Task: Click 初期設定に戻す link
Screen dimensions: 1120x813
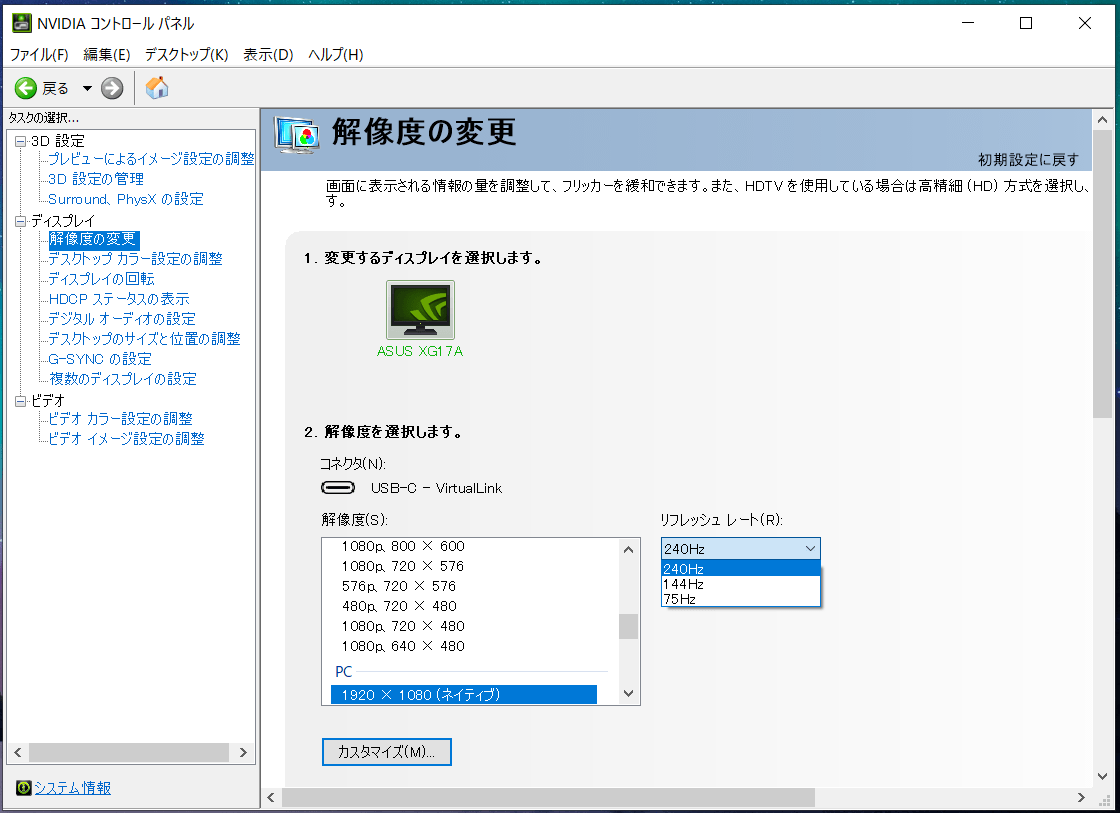Action: [1028, 159]
